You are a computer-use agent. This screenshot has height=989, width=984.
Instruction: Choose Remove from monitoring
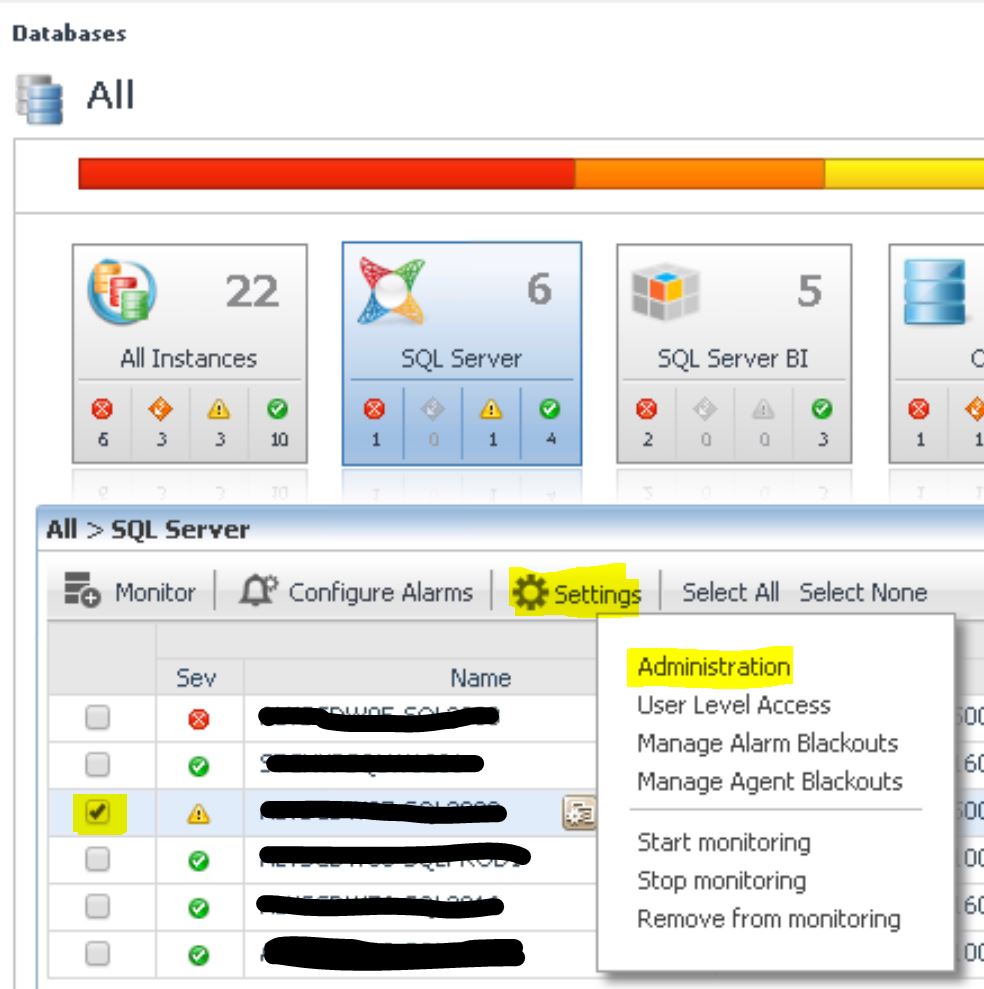click(x=769, y=919)
